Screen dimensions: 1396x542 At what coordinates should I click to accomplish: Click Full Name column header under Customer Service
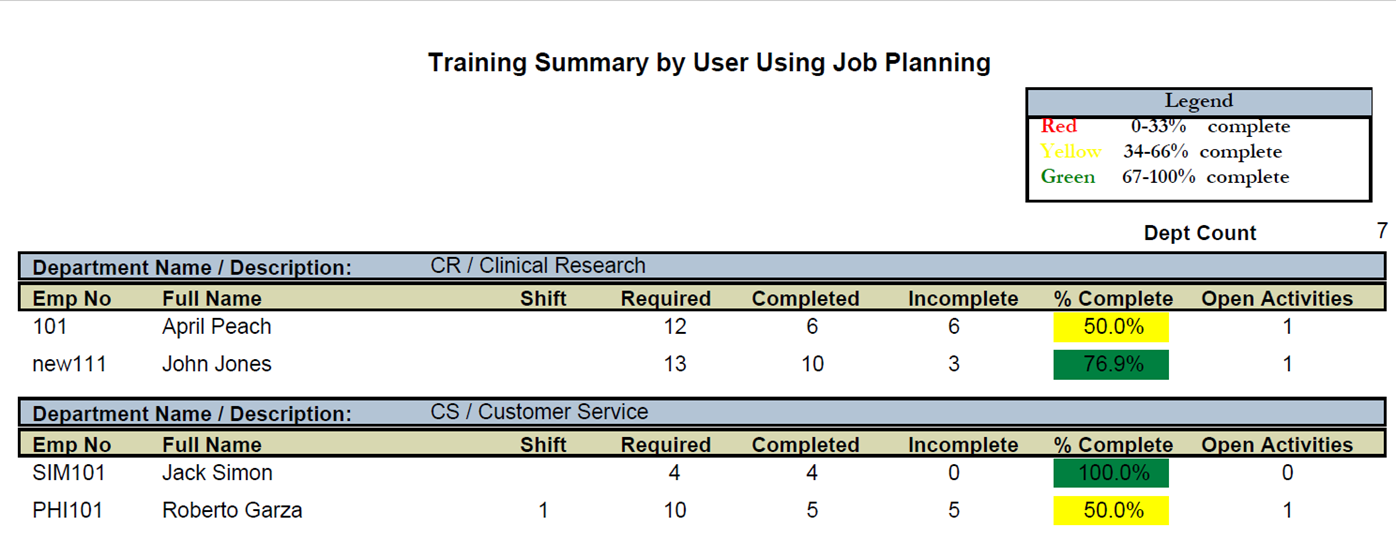tap(211, 445)
